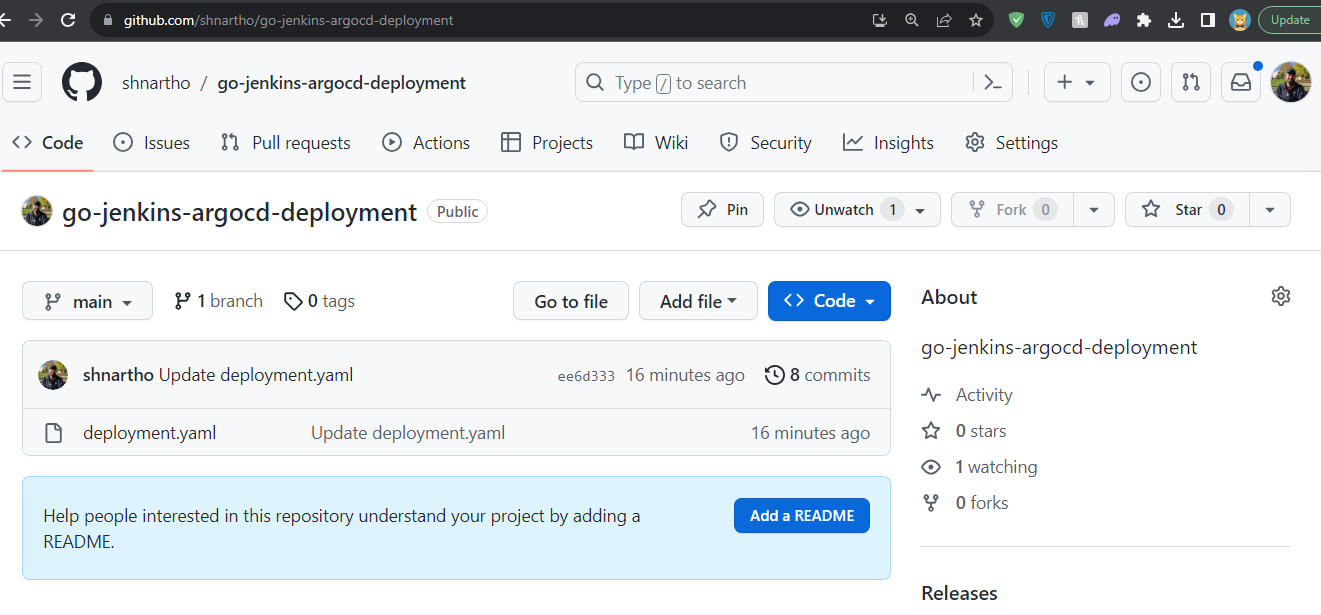Click the Chrome profile avatar icon
The height and width of the screenshot is (615, 1321).
1240,20
